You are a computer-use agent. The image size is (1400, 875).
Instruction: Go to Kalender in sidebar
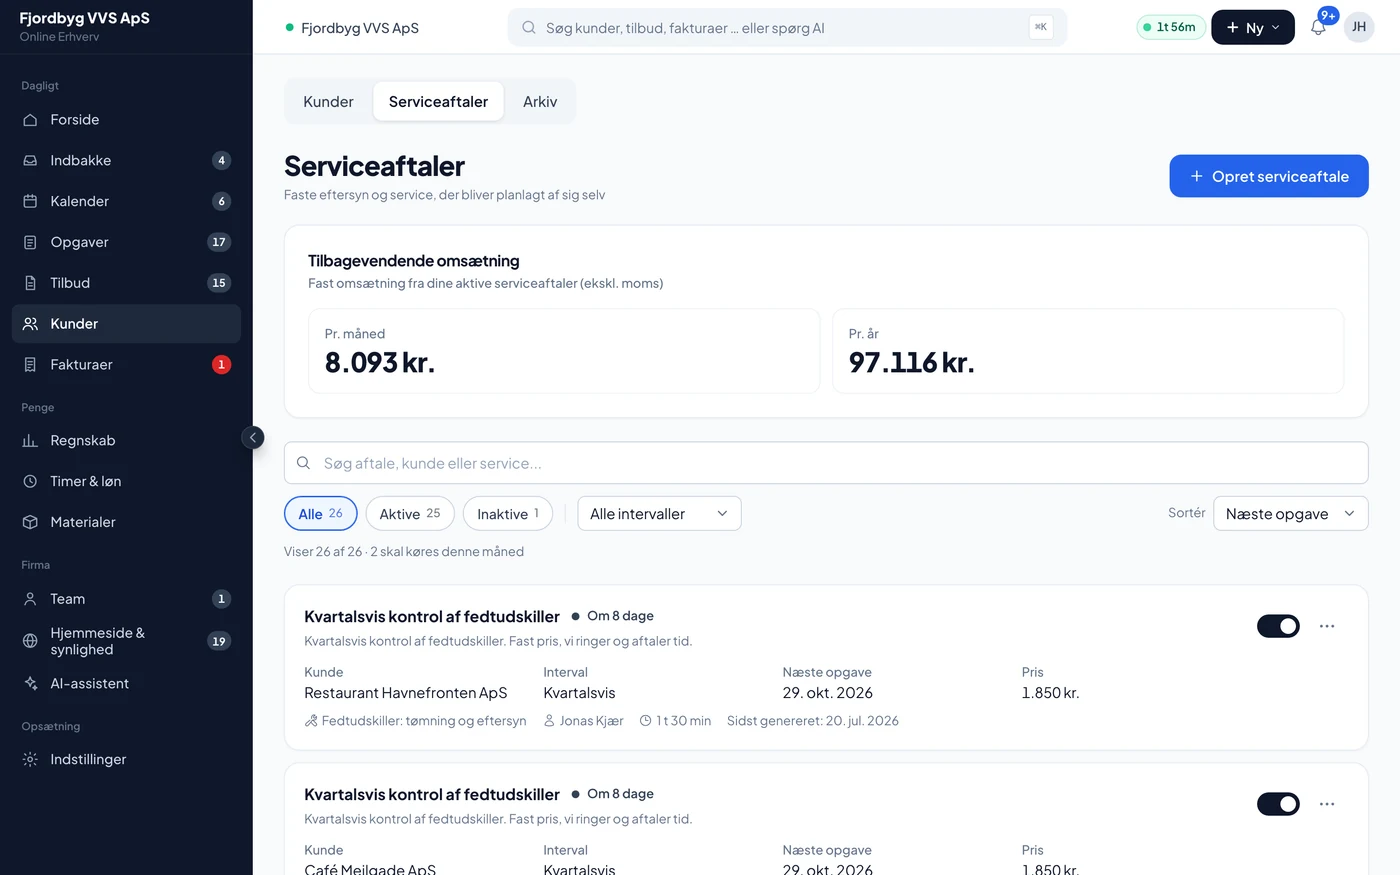point(126,201)
